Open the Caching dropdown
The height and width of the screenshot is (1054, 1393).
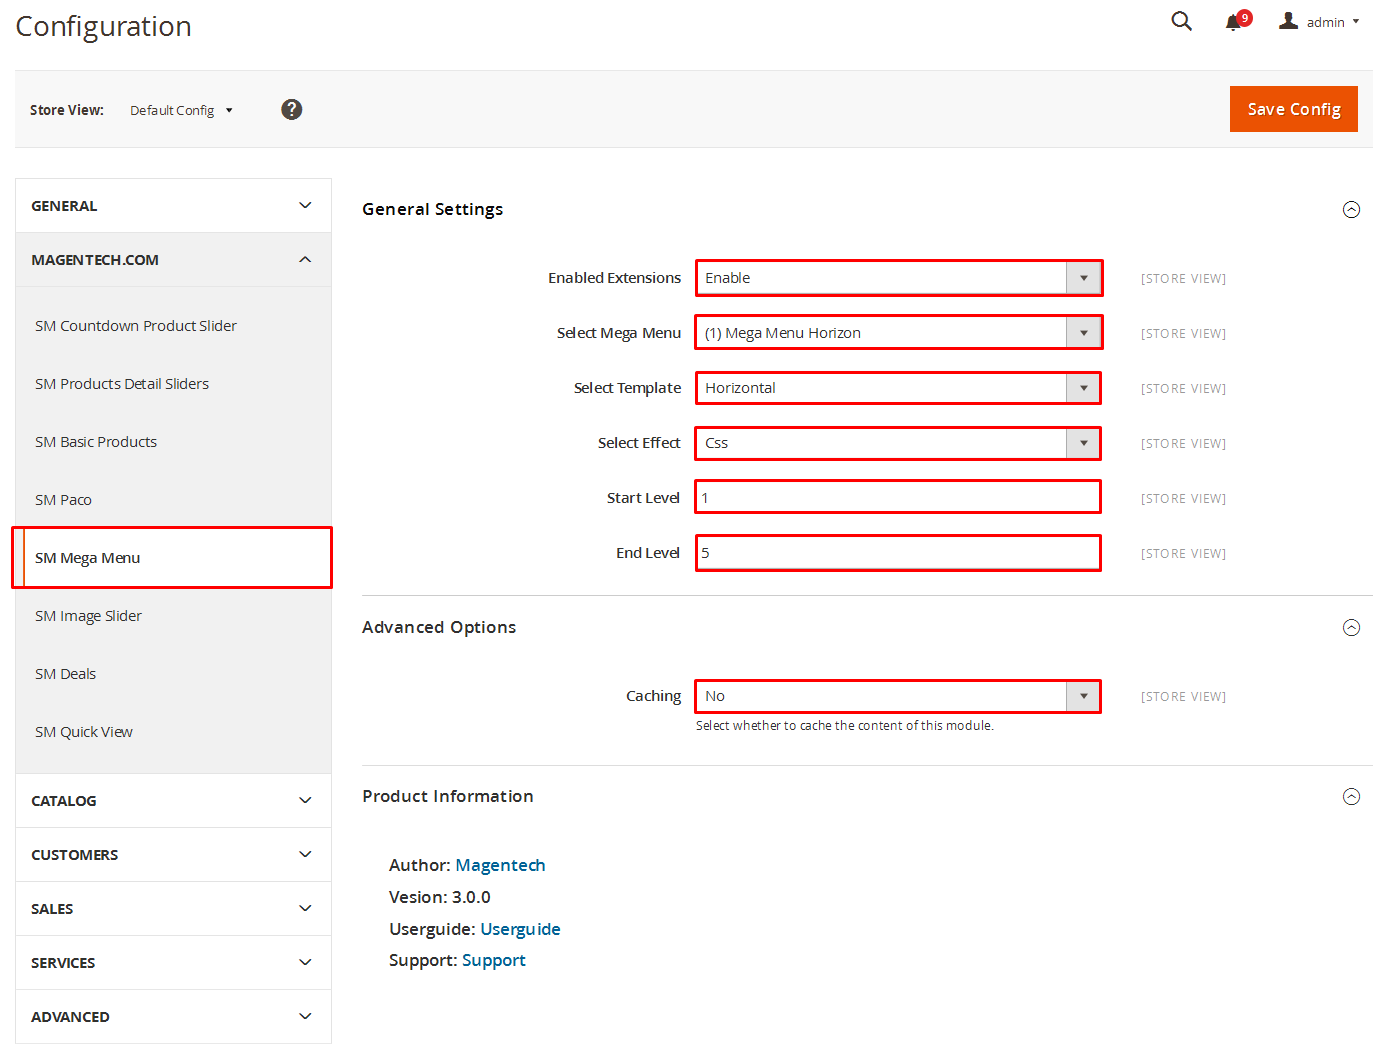pos(899,696)
